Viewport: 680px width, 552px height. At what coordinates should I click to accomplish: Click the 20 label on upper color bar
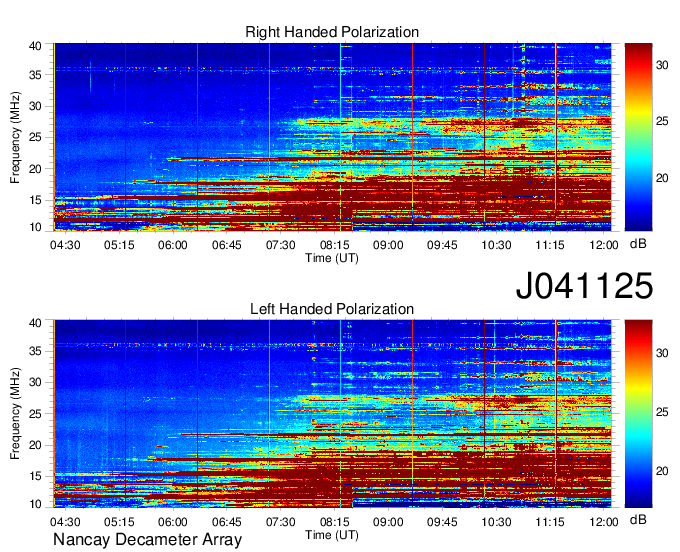coord(662,178)
